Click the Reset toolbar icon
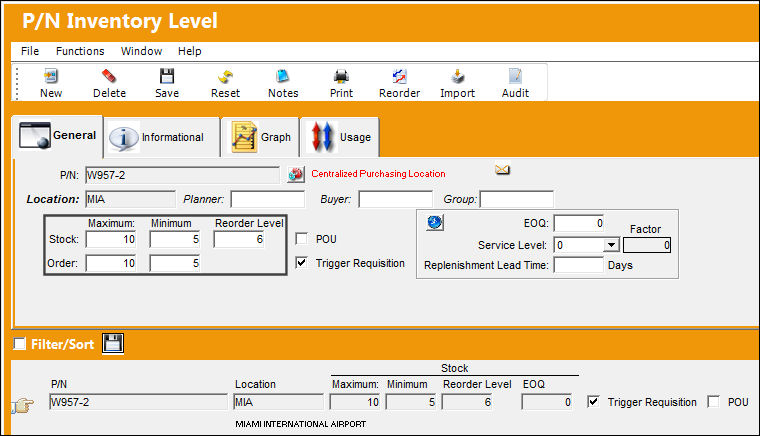The height and width of the screenshot is (436, 760). (225, 76)
